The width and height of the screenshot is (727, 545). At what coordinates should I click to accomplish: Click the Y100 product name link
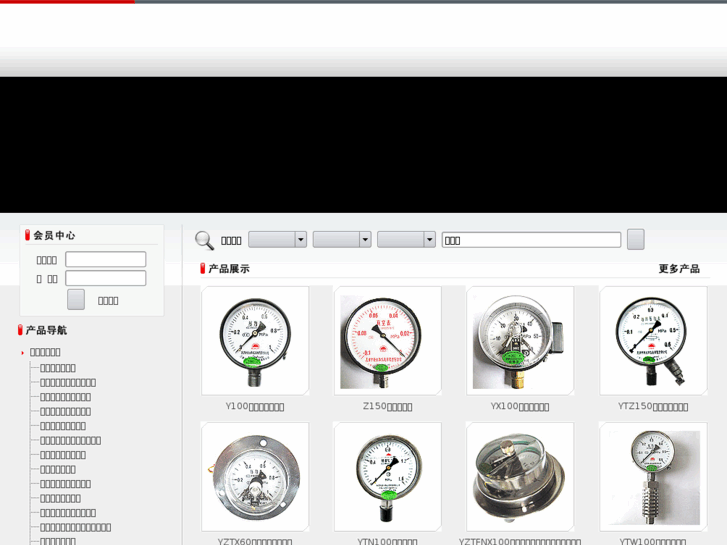pyautogui.click(x=255, y=407)
